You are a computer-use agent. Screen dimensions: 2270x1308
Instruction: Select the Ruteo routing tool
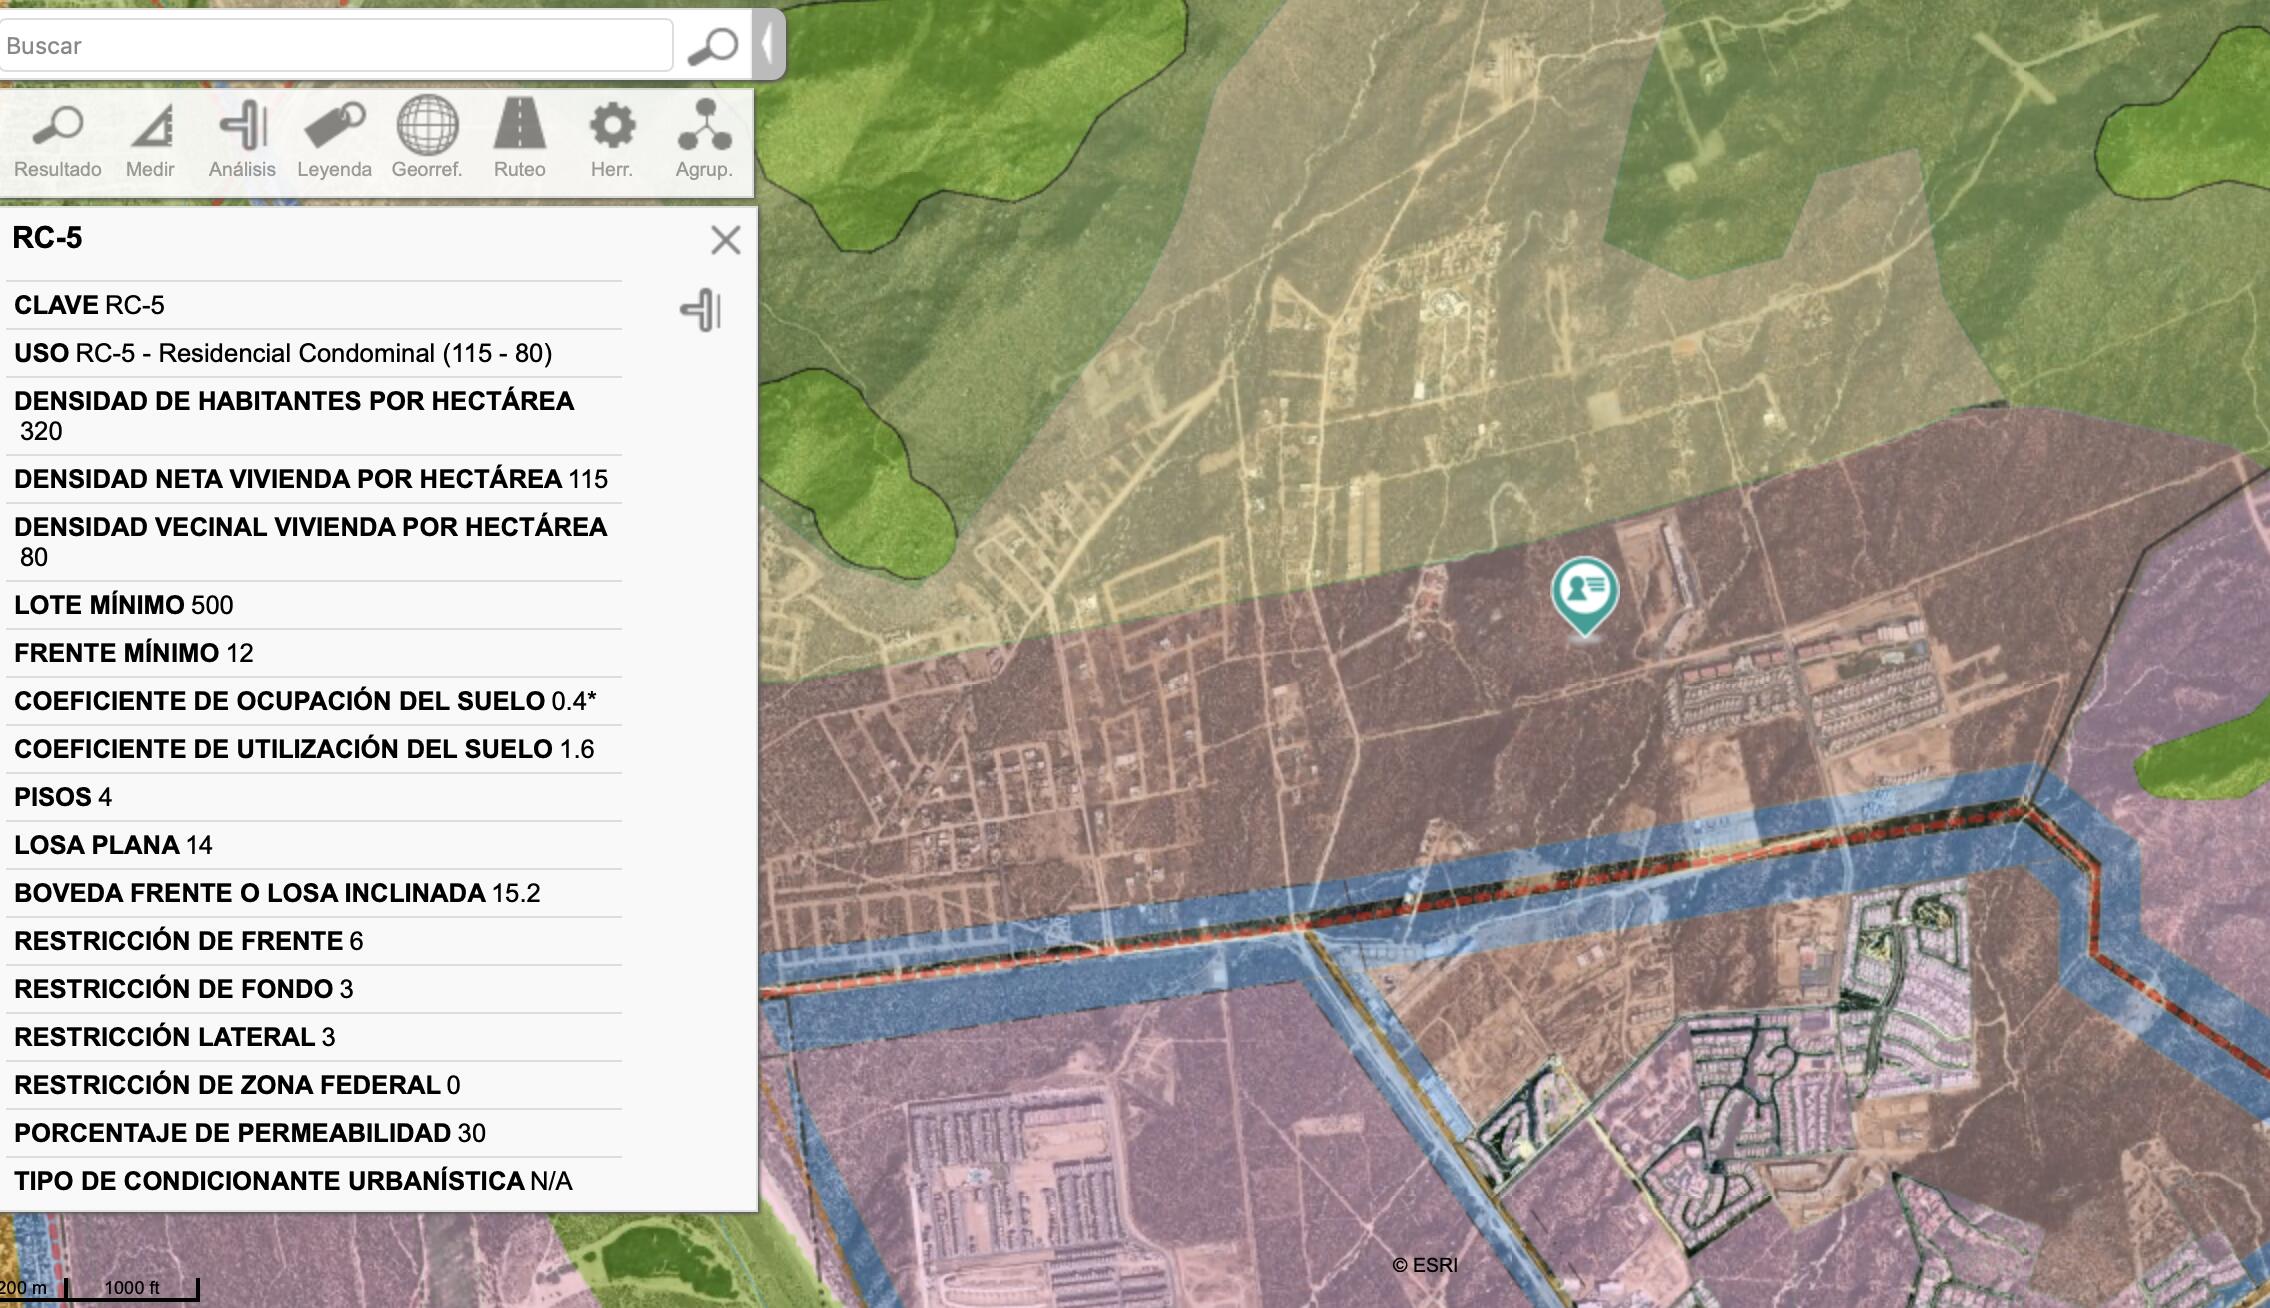[x=519, y=140]
